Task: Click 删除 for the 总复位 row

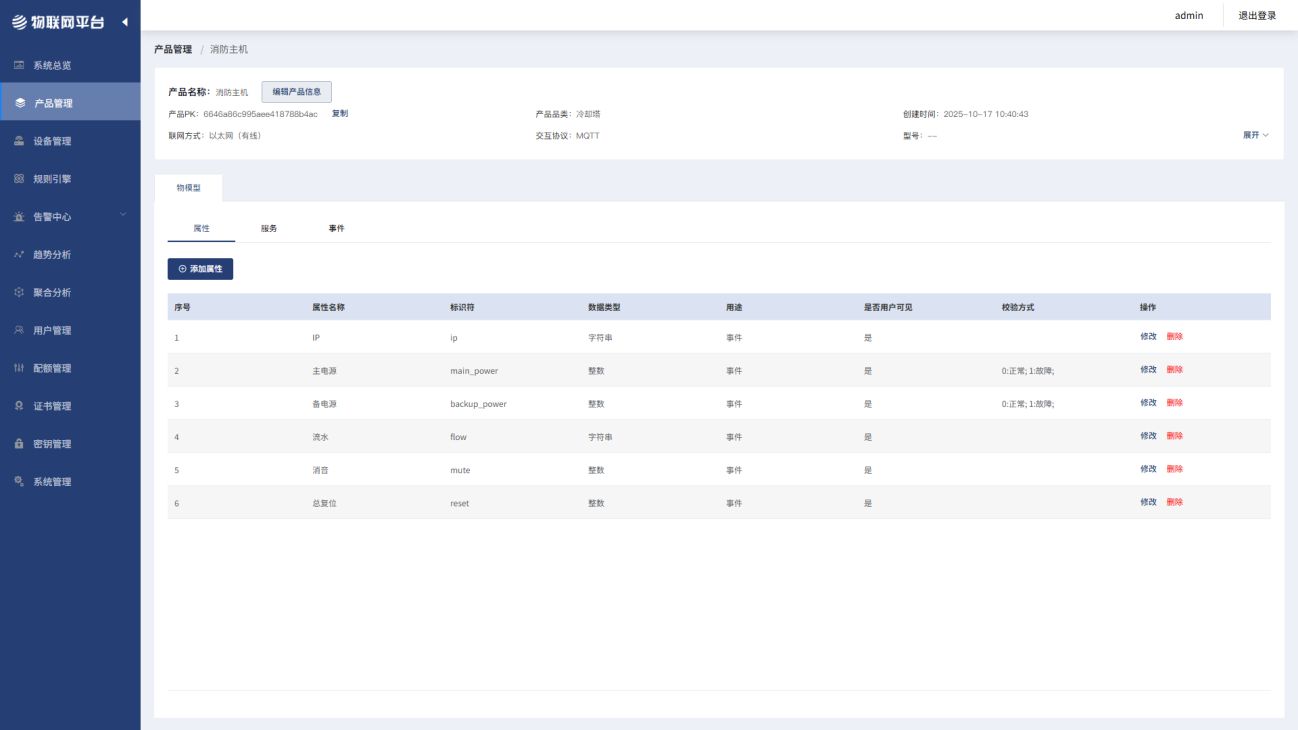Action: pyautogui.click(x=1174, y=502)
